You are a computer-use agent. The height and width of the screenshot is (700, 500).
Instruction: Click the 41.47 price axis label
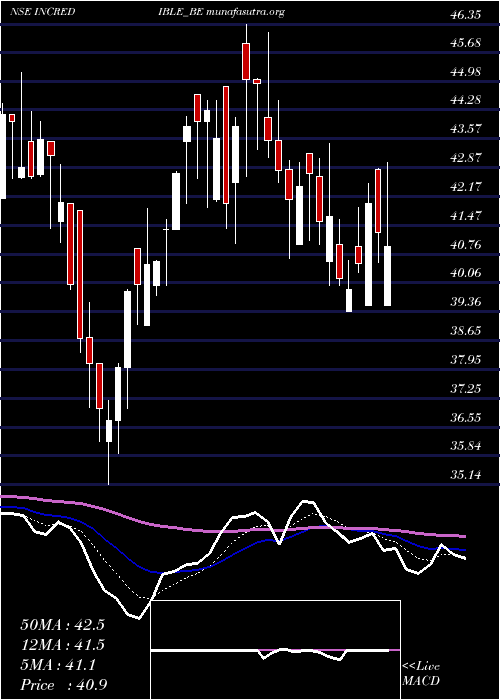(x=465, y=216)
